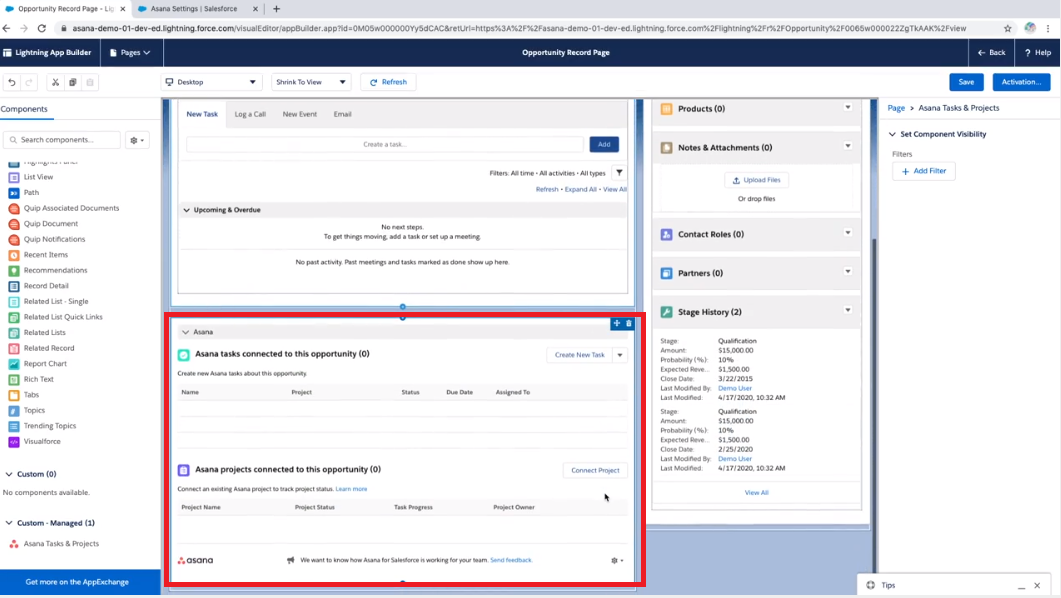Collapse Set Component Visibility section
This screenshot has width=1061, height=598.
click(892, 135)
